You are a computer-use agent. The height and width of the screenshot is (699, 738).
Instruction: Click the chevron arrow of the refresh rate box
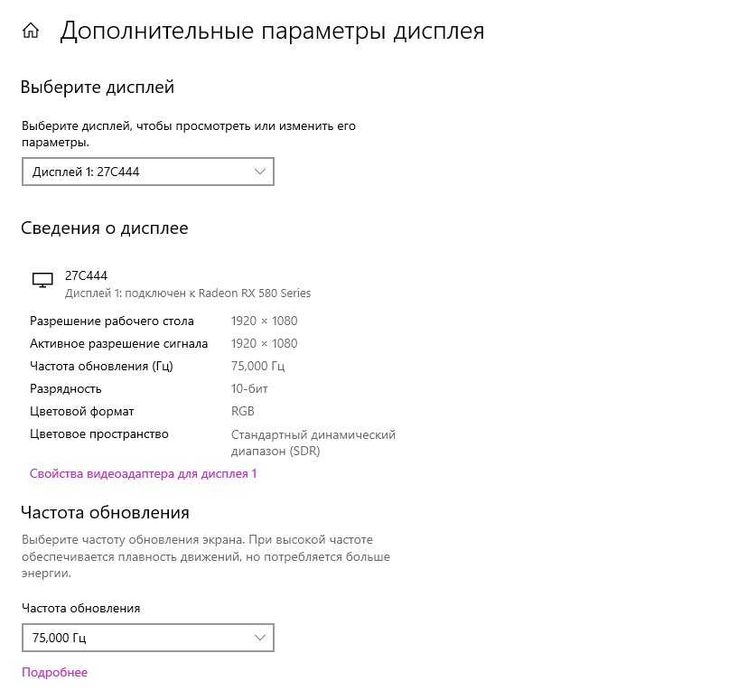pos(260,637)
